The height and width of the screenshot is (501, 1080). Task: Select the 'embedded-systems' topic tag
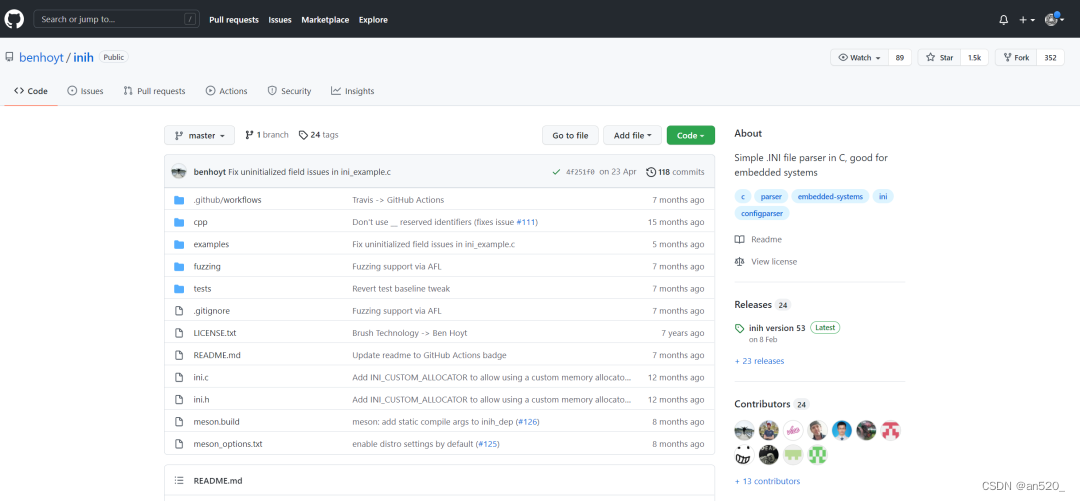pyautogui.click(x=830, y=196)
